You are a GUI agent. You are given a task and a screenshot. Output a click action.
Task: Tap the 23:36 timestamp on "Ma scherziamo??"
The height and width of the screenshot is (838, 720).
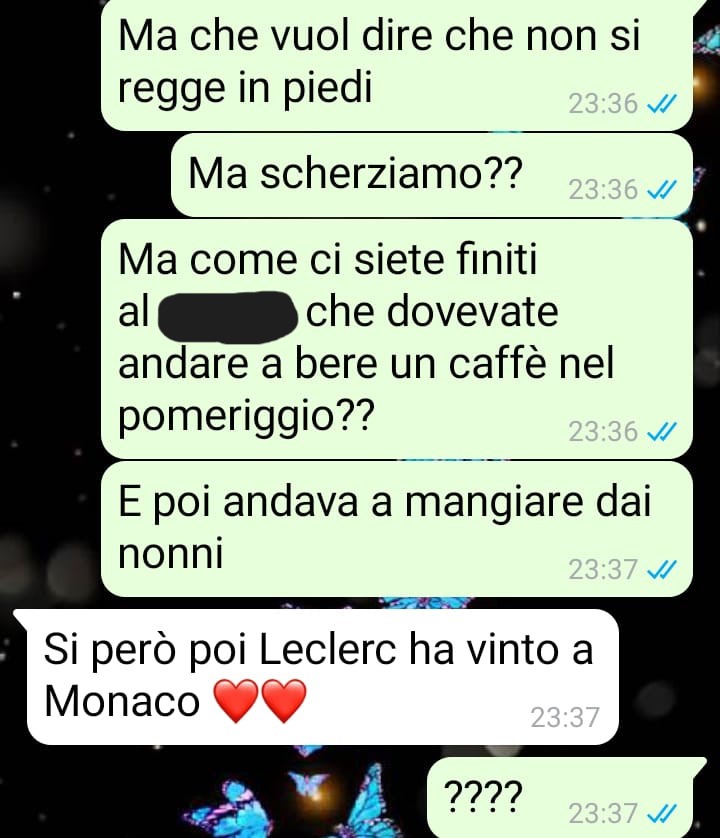coord(603,190)
